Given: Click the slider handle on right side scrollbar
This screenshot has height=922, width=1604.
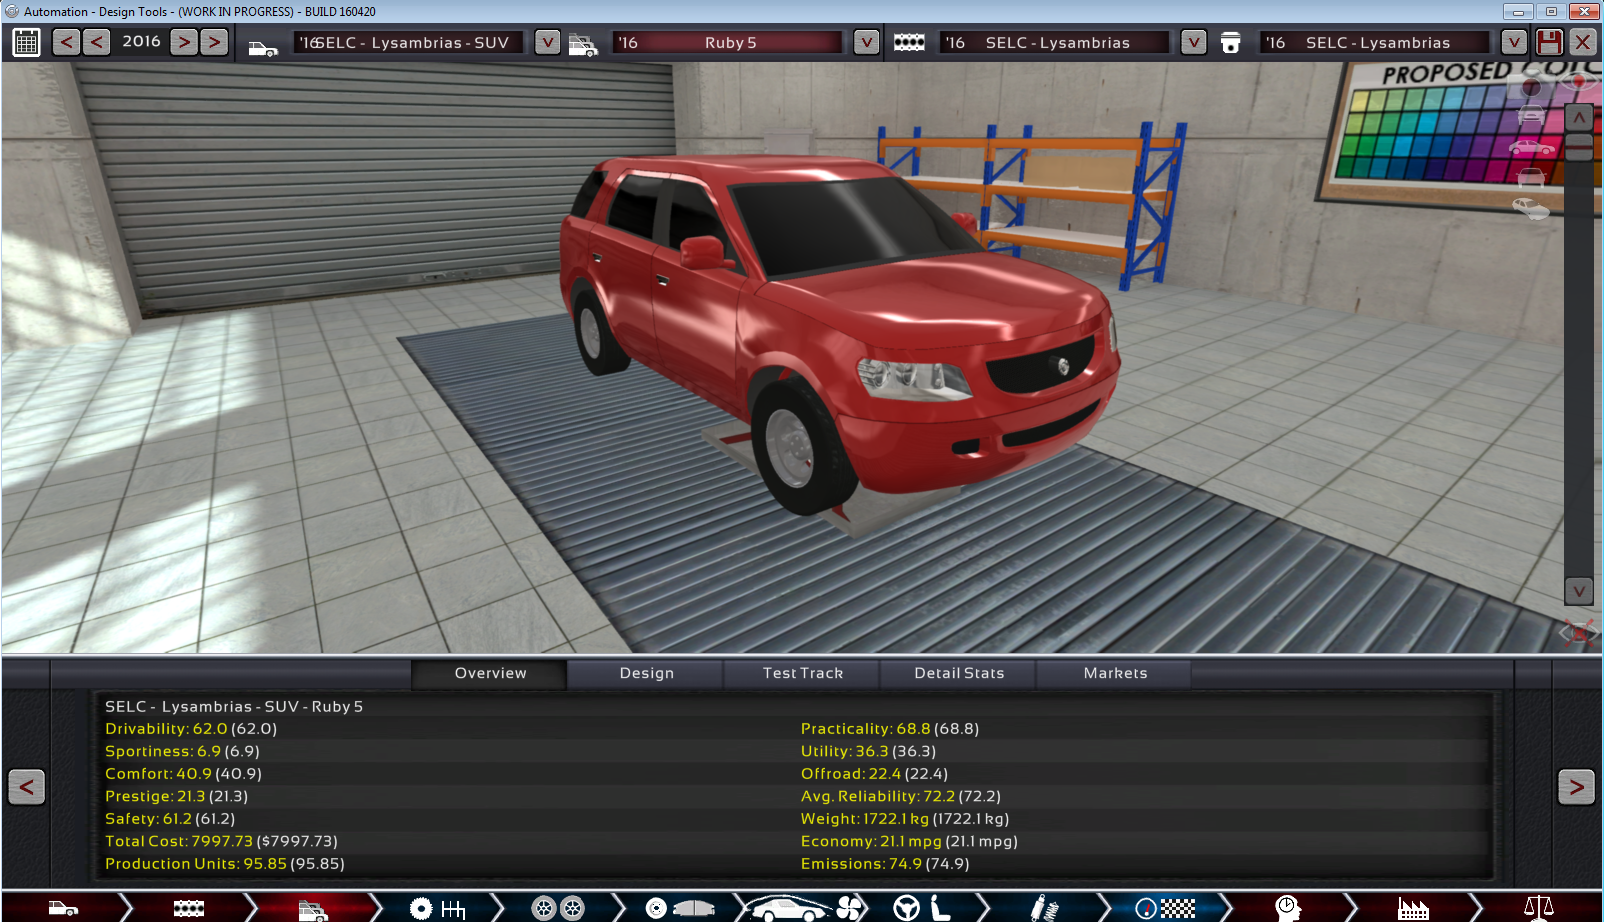Looking at the screenshot, I should pos(1578,148).
